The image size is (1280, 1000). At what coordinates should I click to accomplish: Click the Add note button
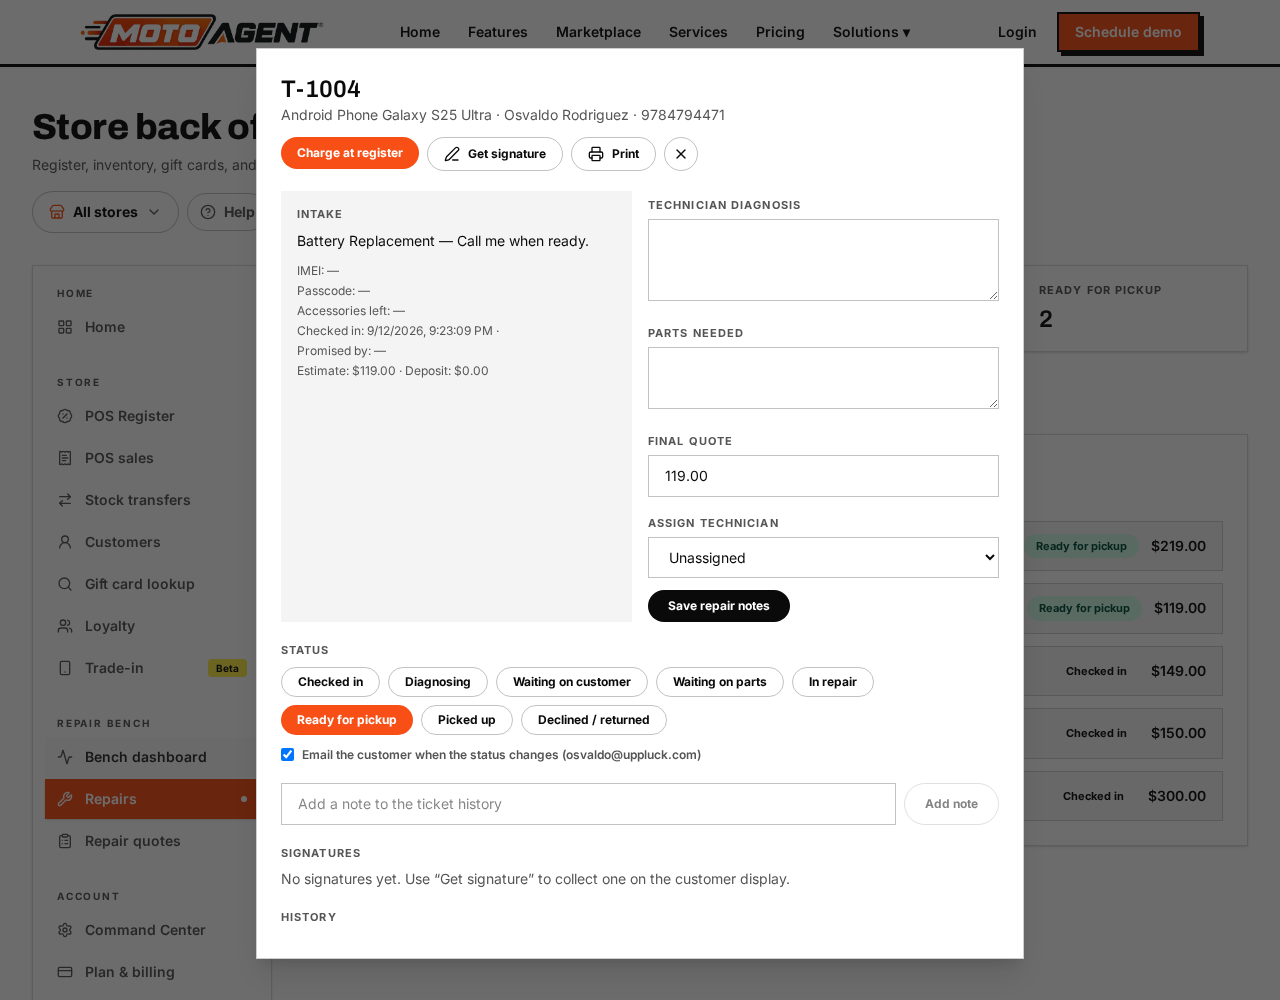(951, 804)
